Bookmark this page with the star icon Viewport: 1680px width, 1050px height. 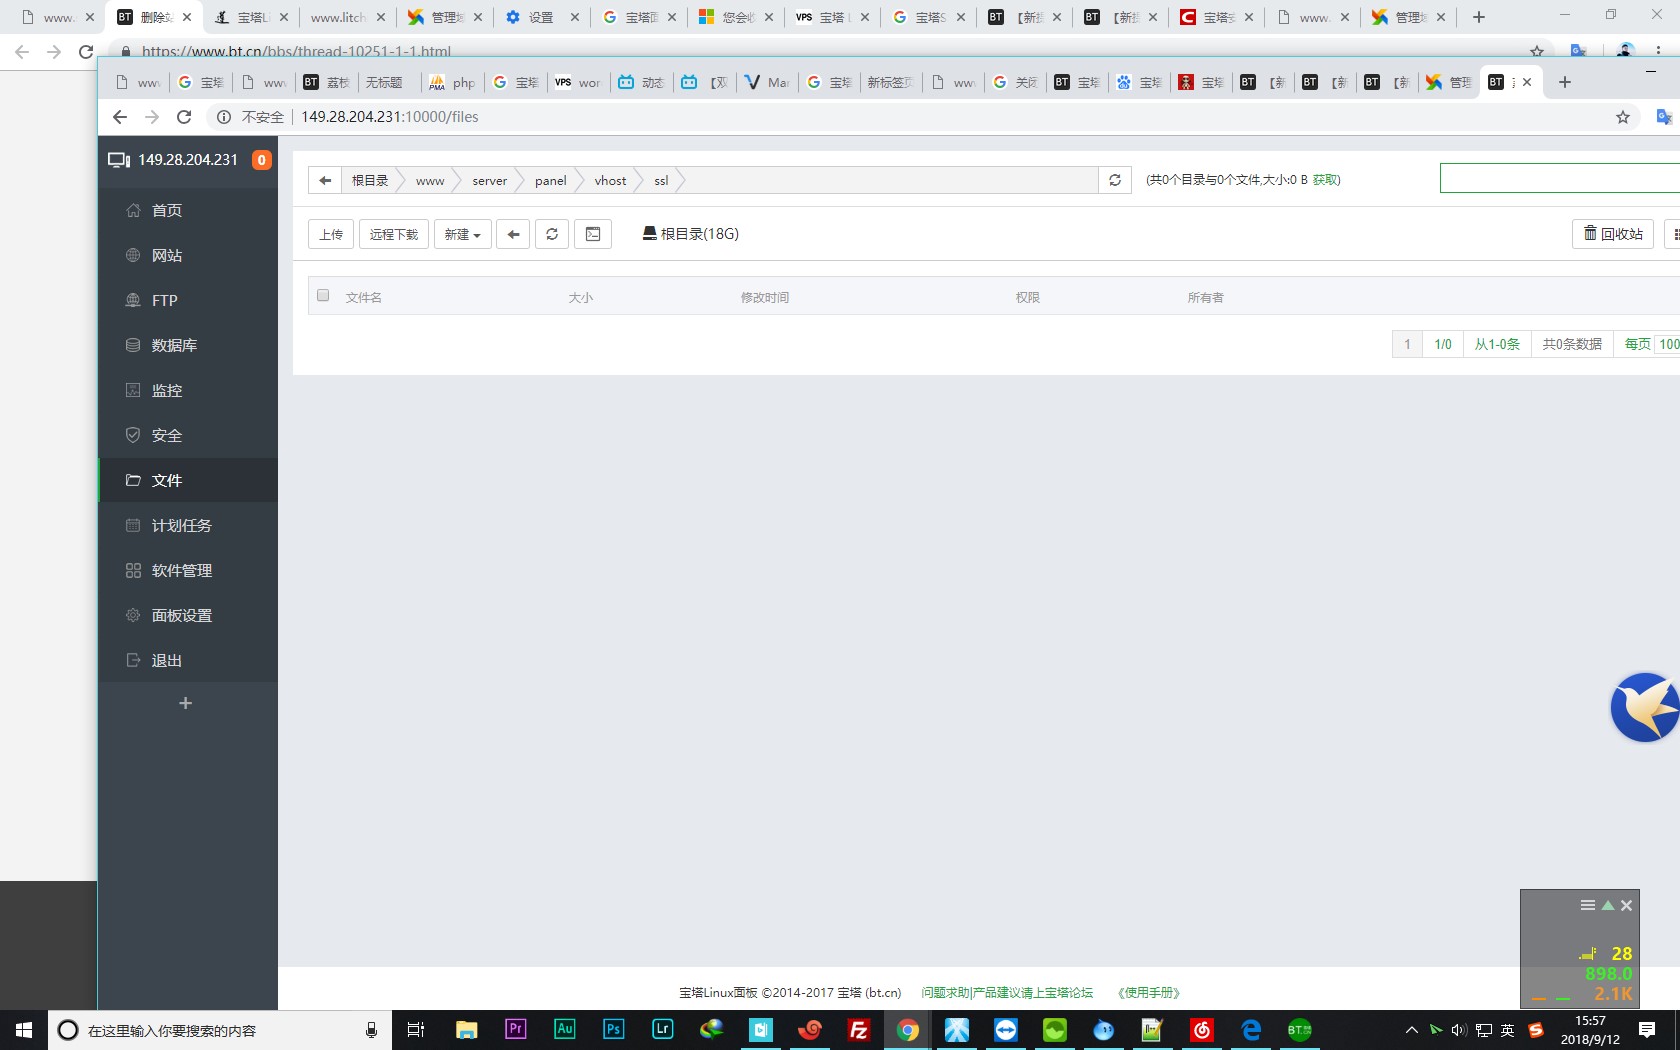tap(1623, 117)
